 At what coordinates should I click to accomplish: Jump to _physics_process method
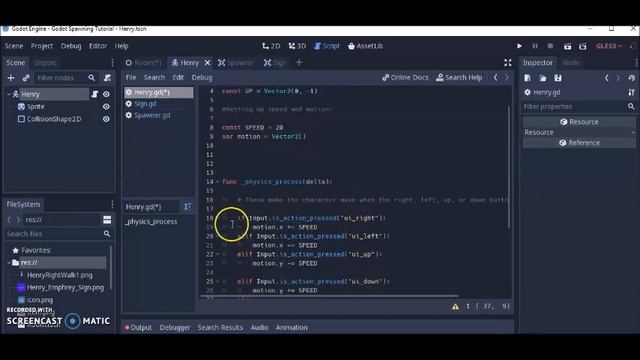click(x=151, y=222)
